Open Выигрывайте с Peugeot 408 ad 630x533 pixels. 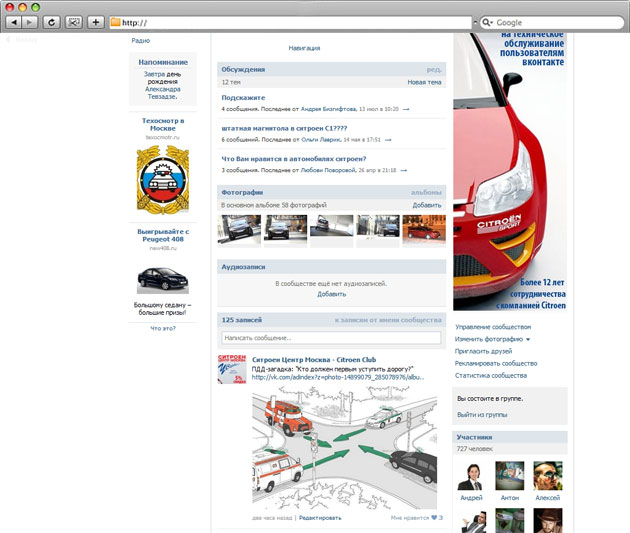point(163,235)
